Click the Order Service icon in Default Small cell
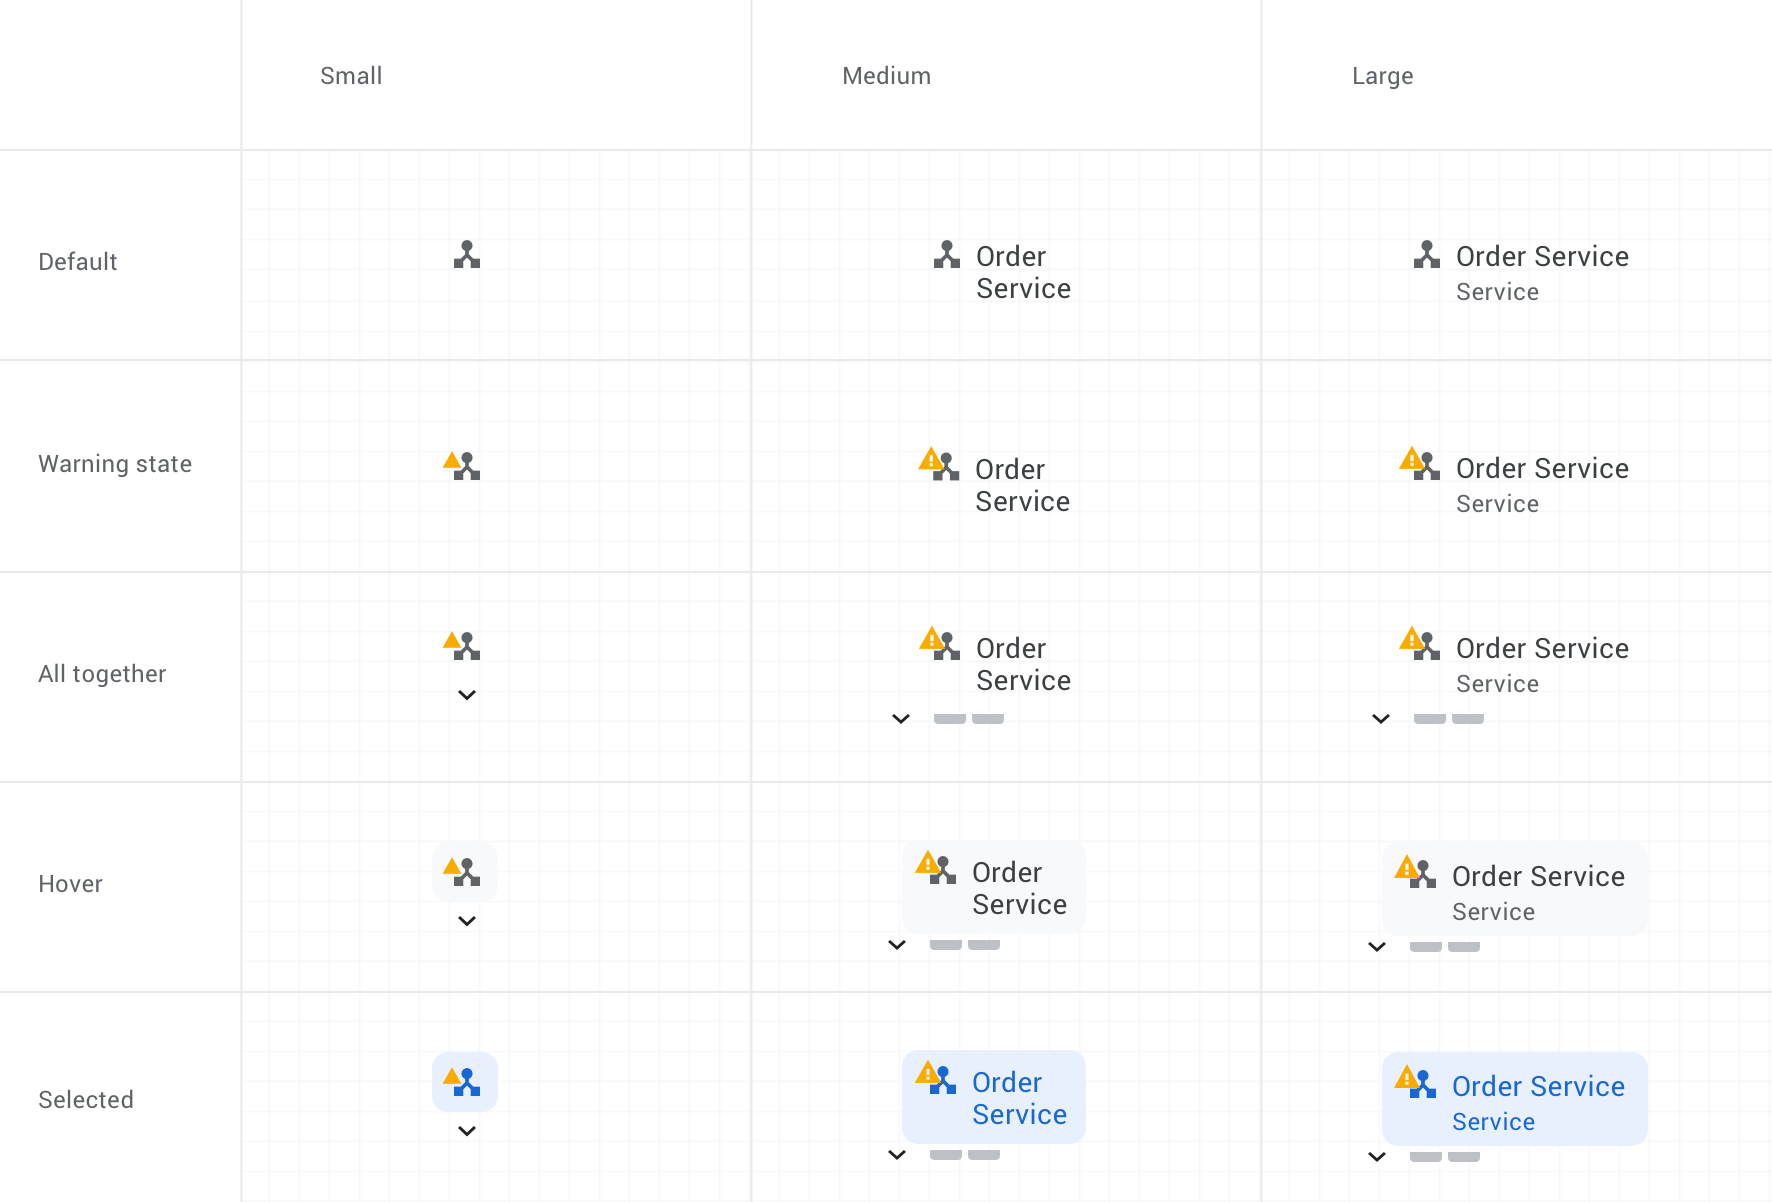The image size is (1772, 1202). pyautogui.click(x=466, y=255)
